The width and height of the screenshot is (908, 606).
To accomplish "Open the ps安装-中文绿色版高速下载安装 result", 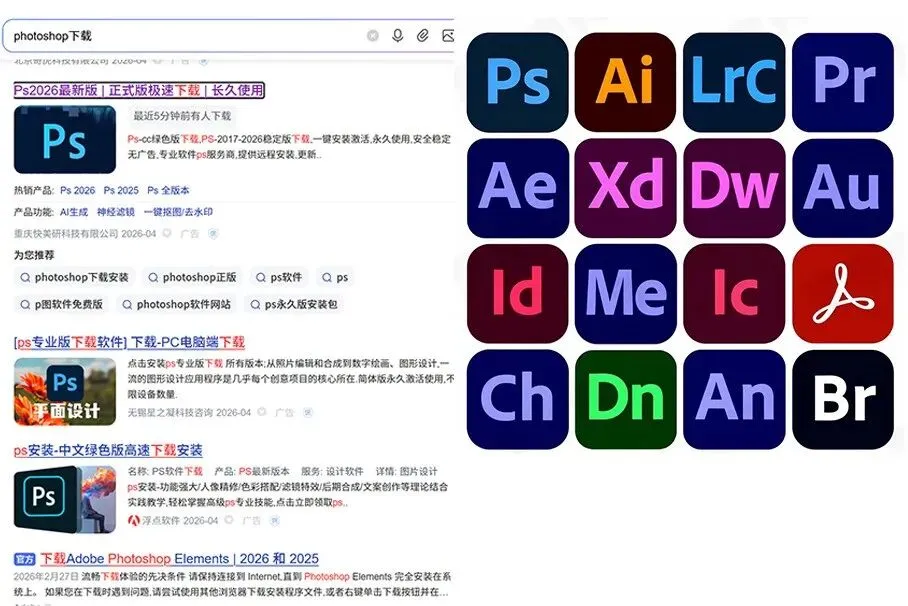I will click(x=108, y=450).
